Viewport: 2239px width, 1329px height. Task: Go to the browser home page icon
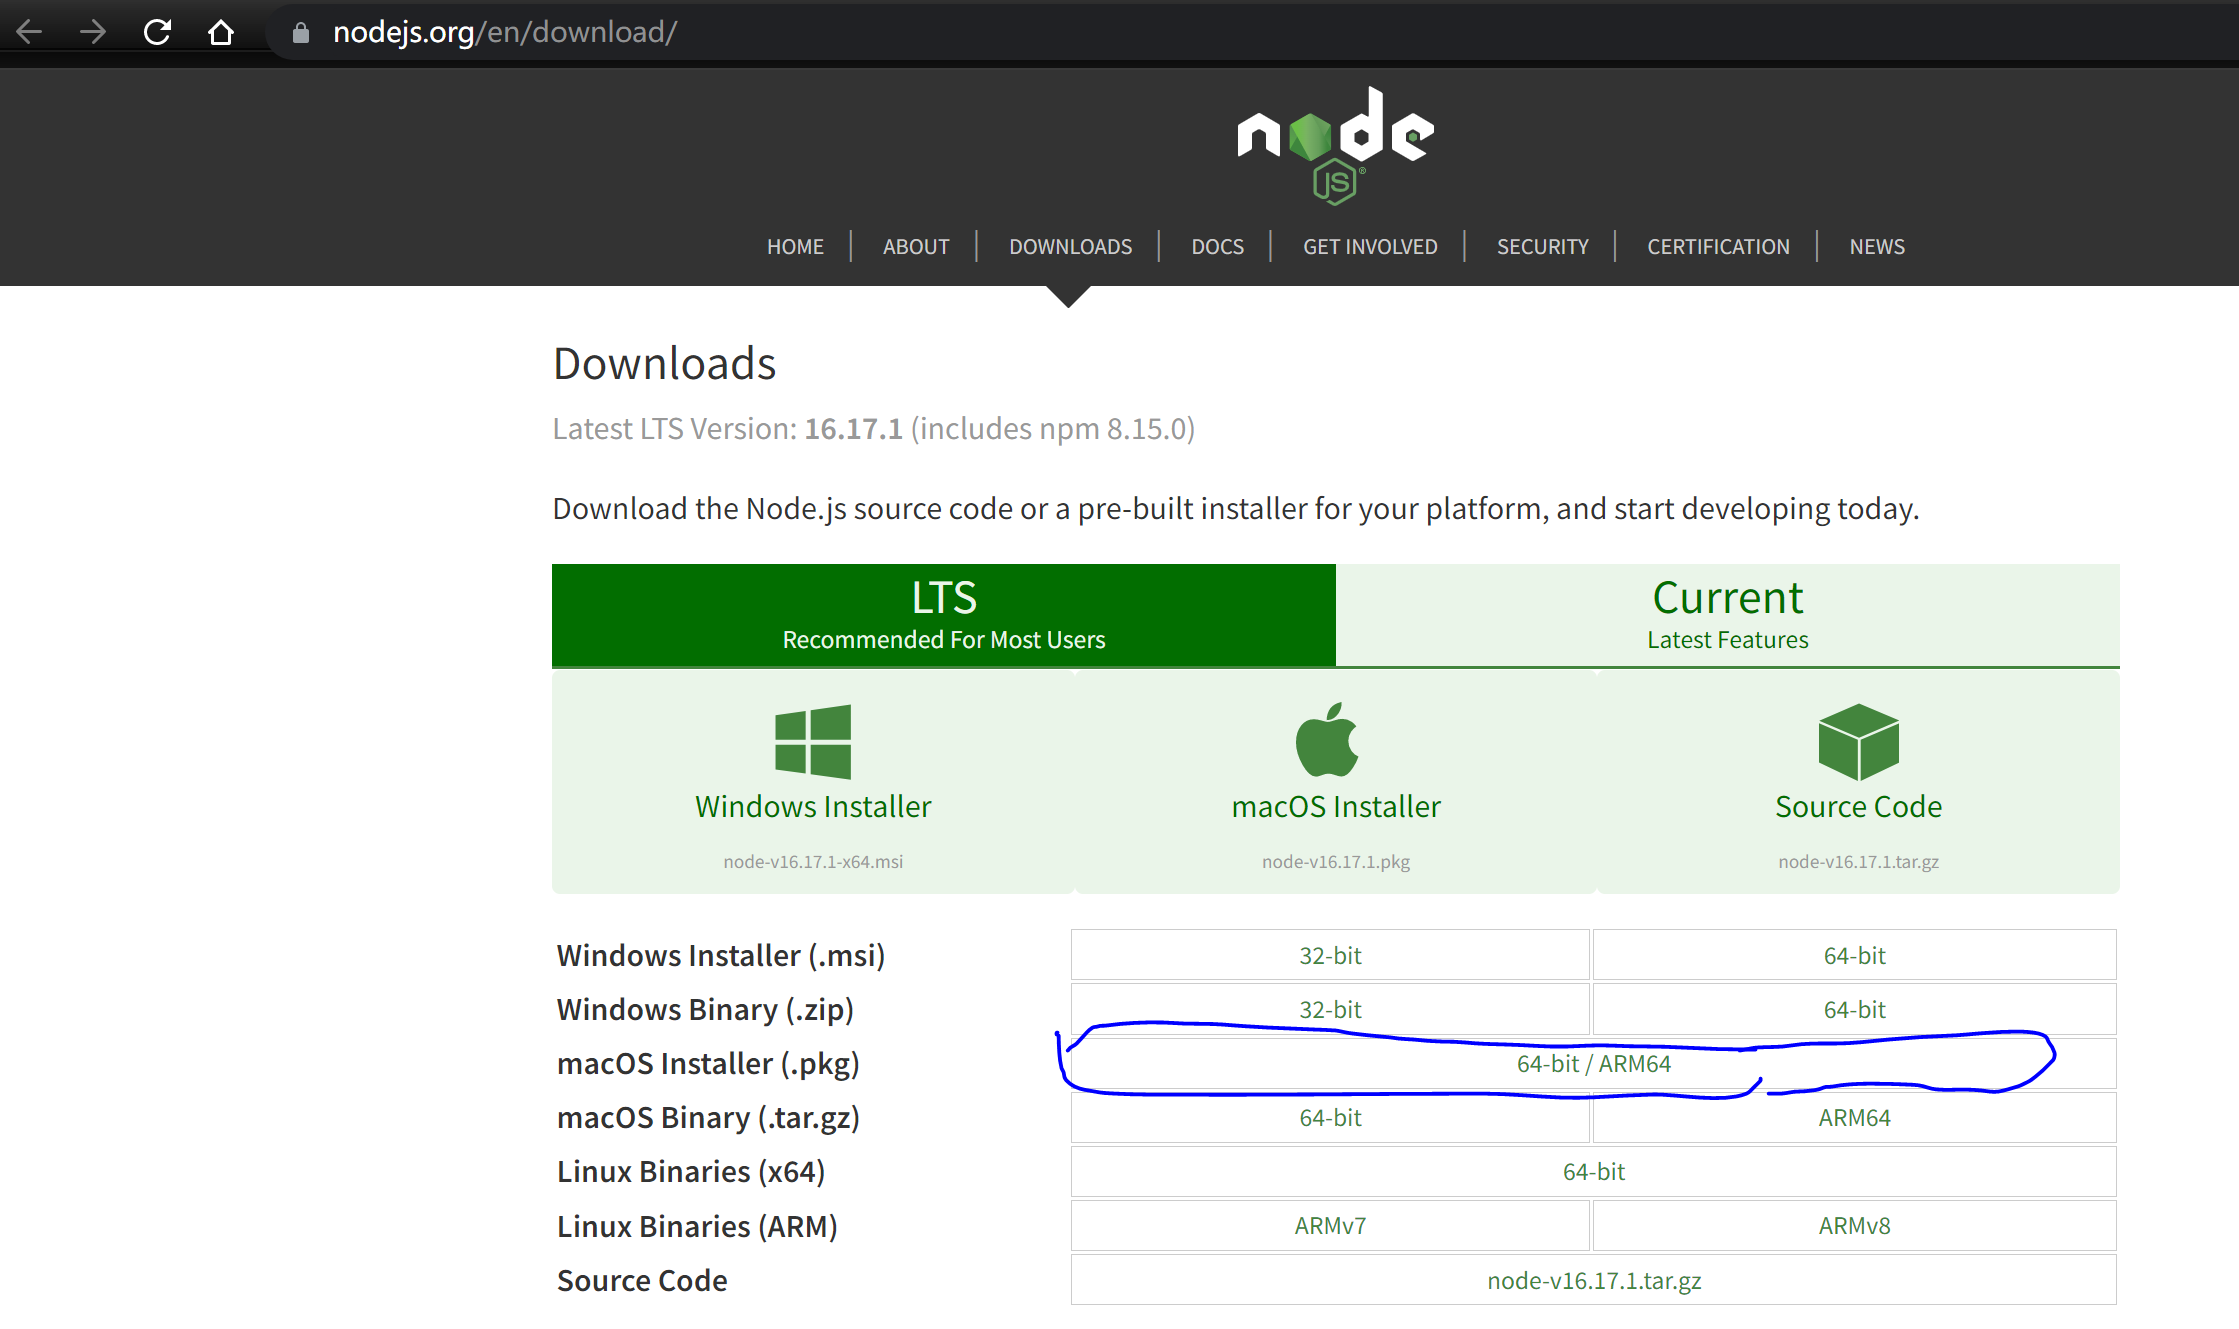[221, 32]
